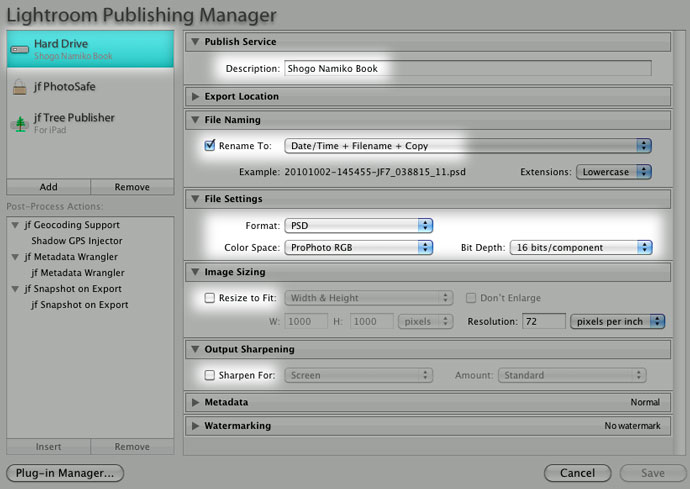
Task: Click the example filename text
Action: [375, 172]
